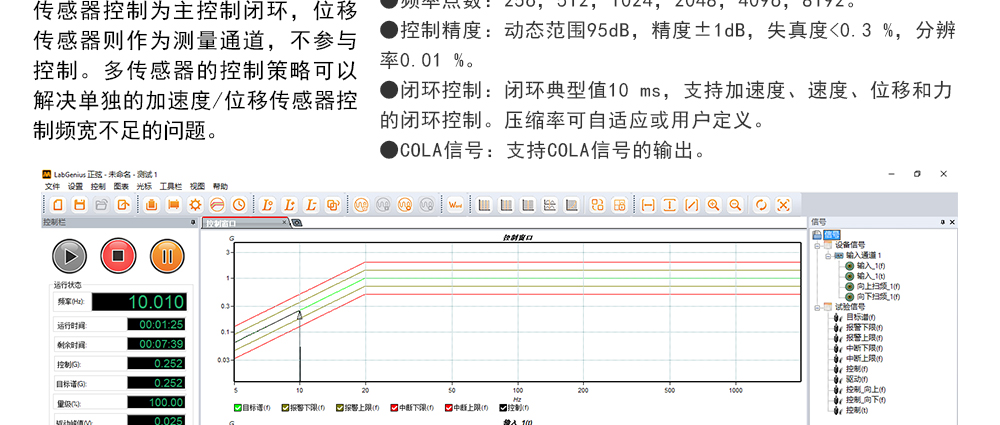The image size is (1000, 425).
Task: Toggle the 中断上限 legend checkbox
Action: [x=448, y=407]
